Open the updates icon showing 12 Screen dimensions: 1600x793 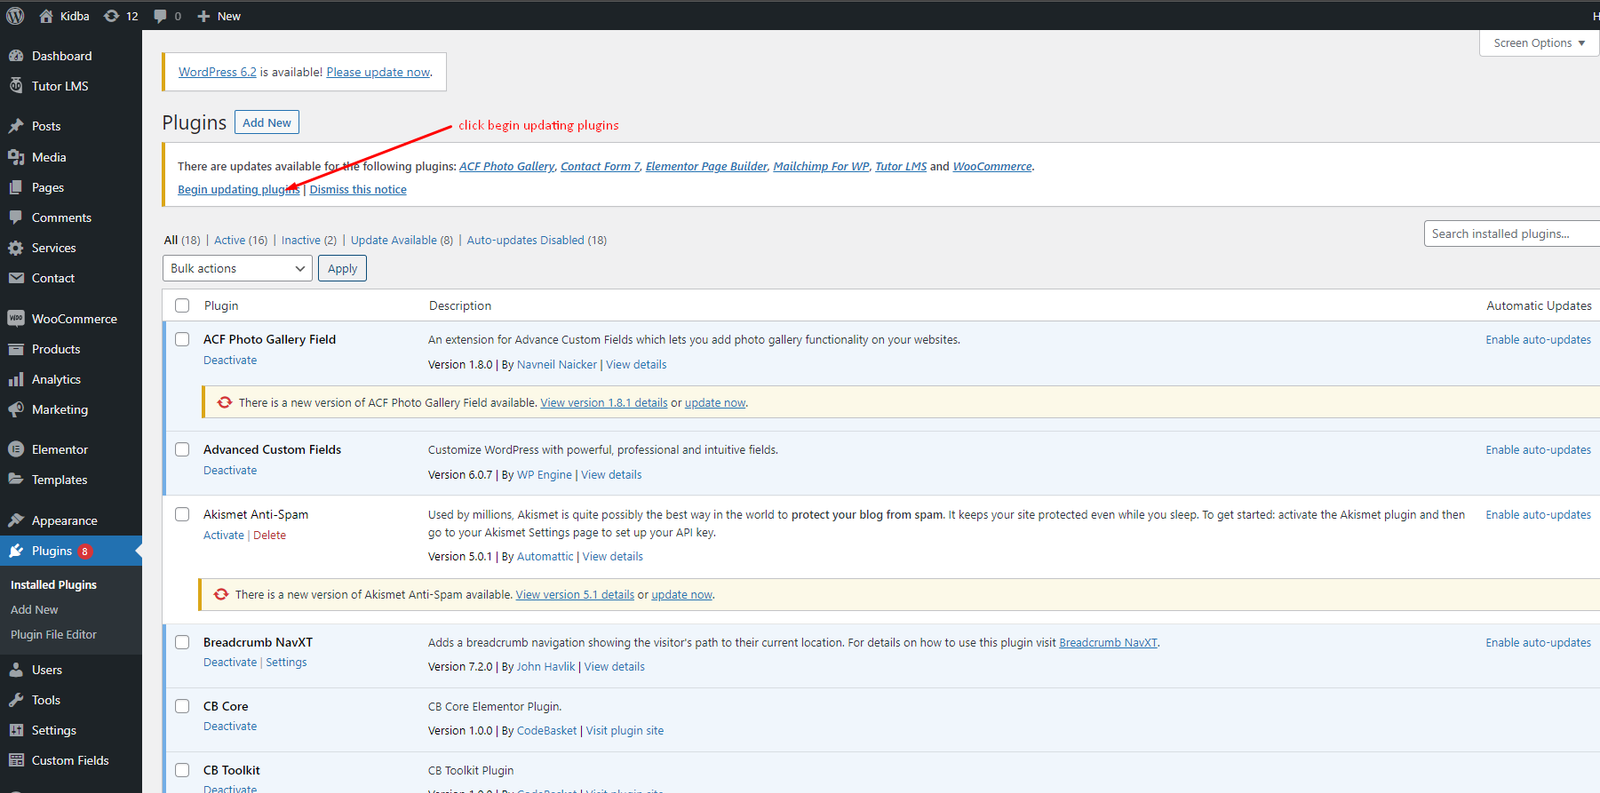click(112, 16)
